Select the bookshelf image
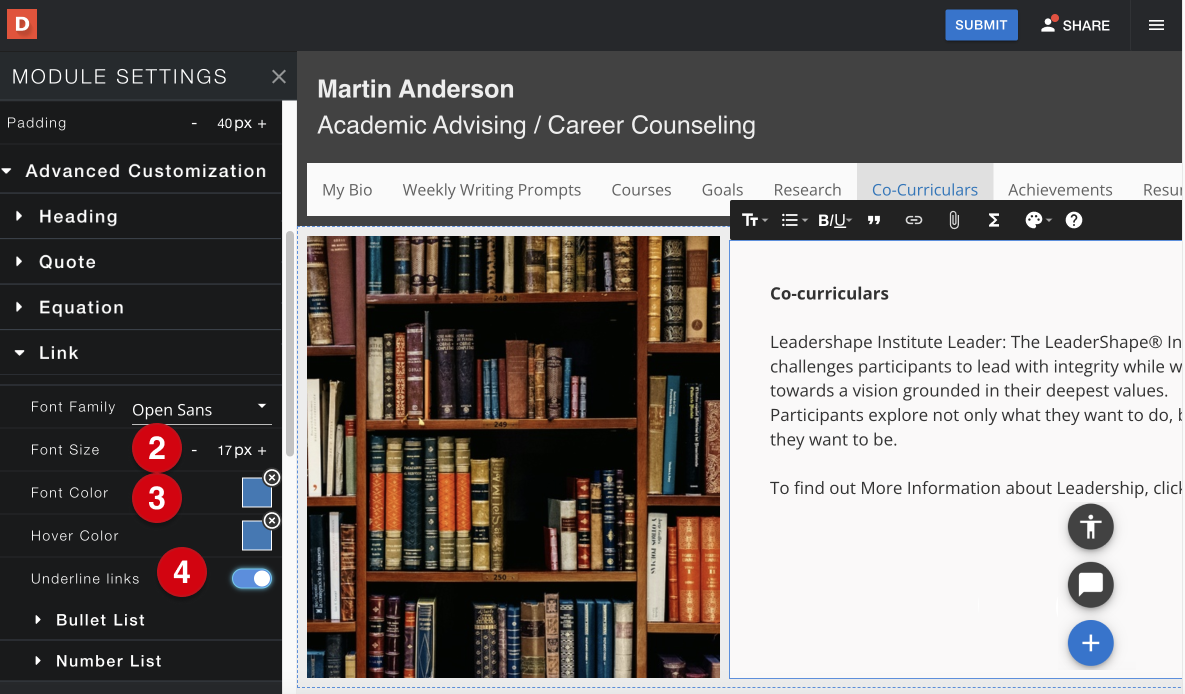1185x694 pixels. click(x=513, y=457)
